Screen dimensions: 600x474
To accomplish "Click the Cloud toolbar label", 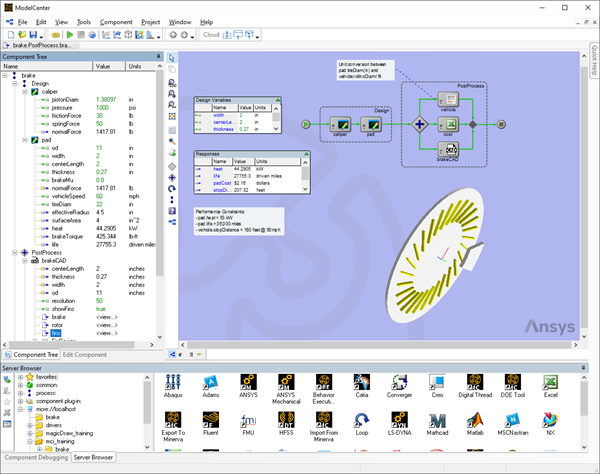I will (211, 34).
